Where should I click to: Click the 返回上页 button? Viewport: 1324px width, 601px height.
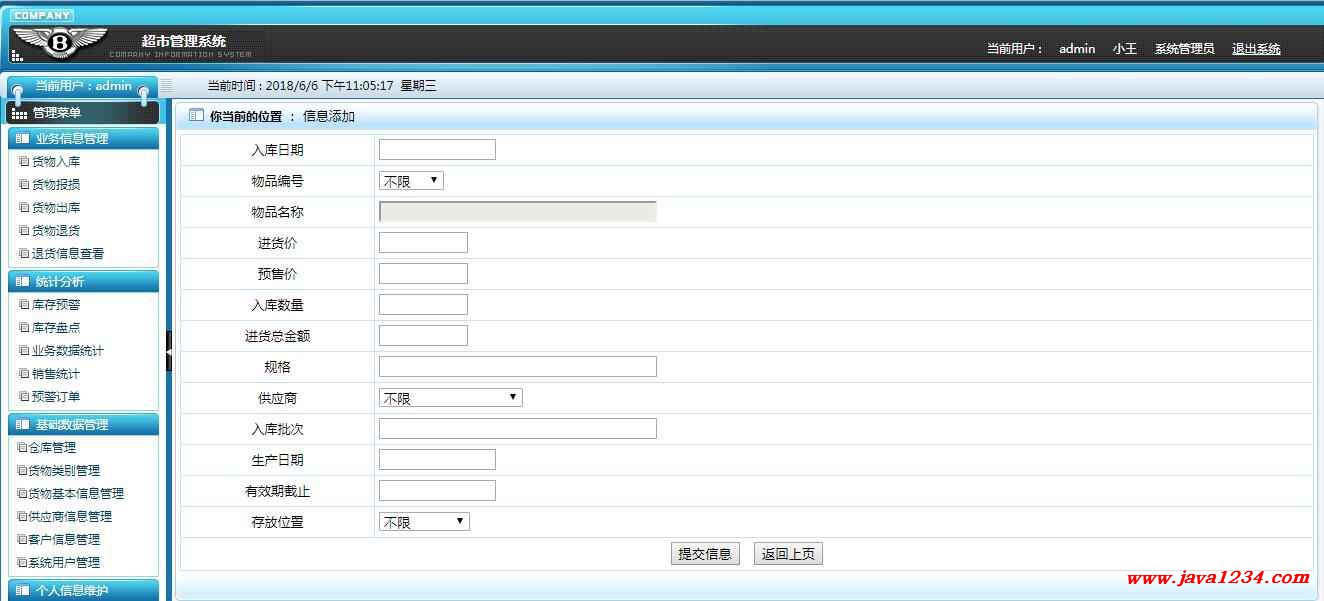(788, 554)
